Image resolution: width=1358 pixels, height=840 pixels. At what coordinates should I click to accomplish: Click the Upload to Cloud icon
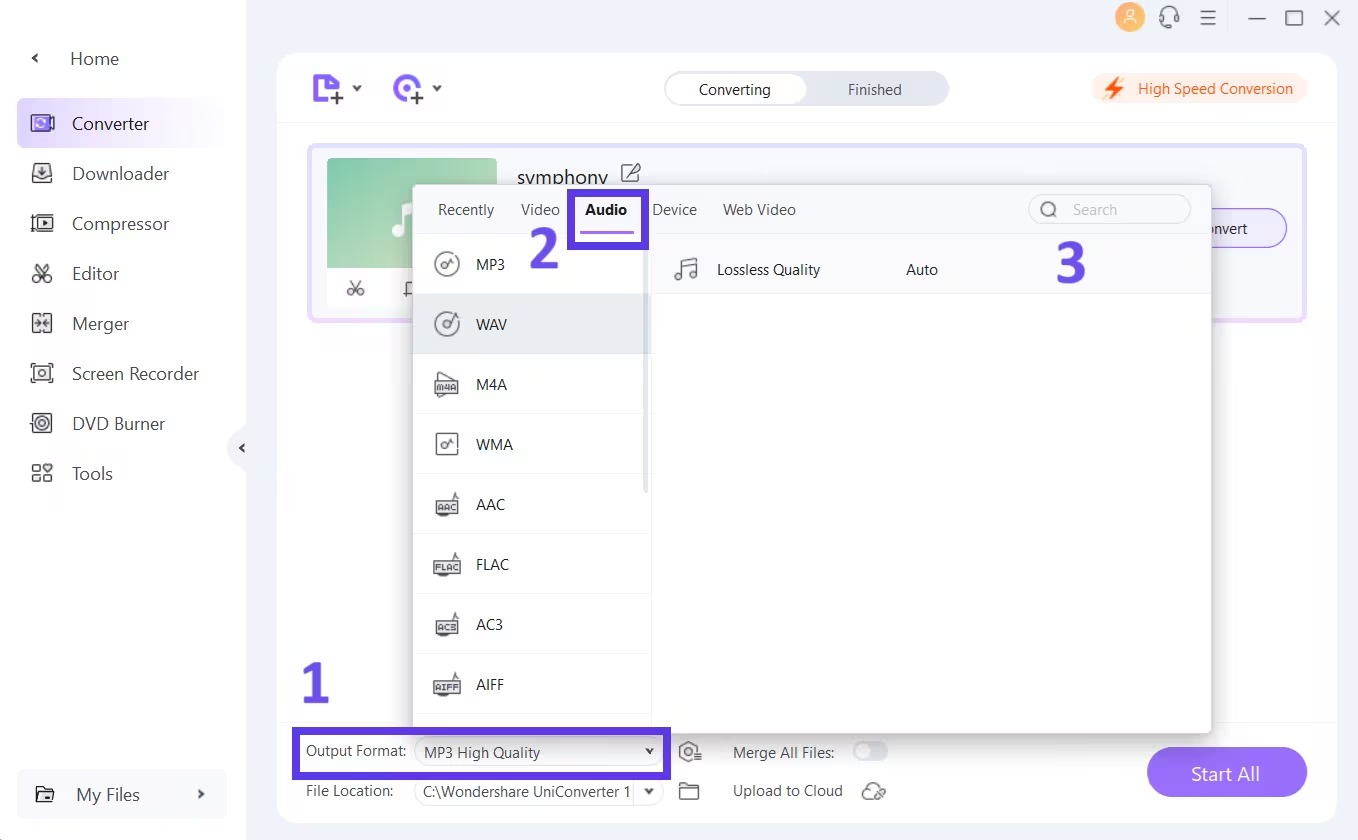point(874,791)
